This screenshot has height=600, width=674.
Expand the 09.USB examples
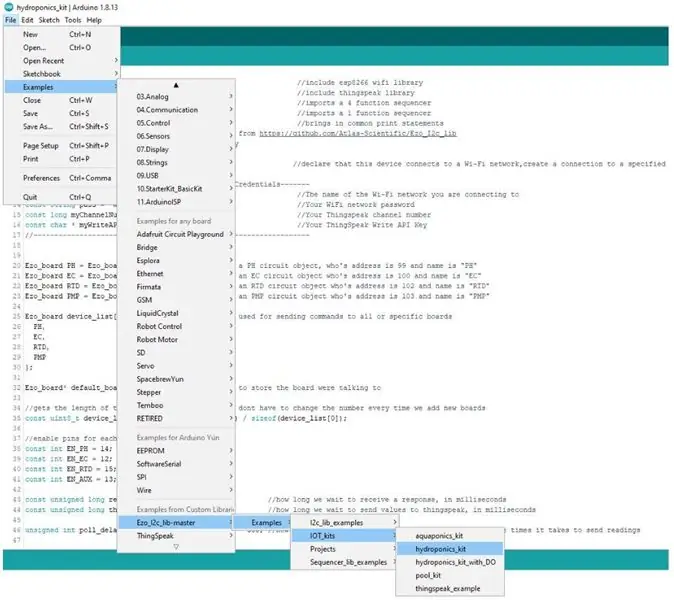coord(177,176)
